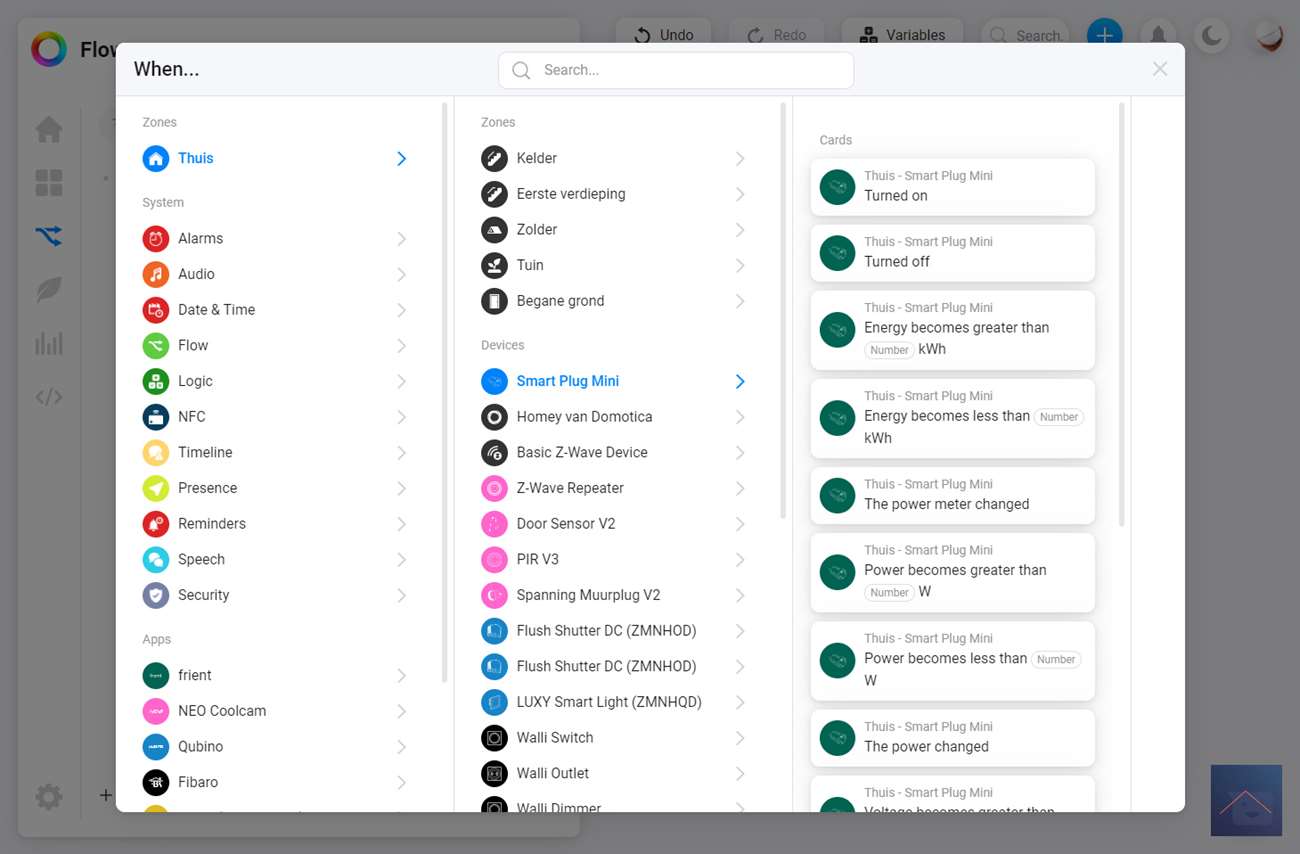Close the When dialog
This screenshot has width=1300, height=854.
1160,69
